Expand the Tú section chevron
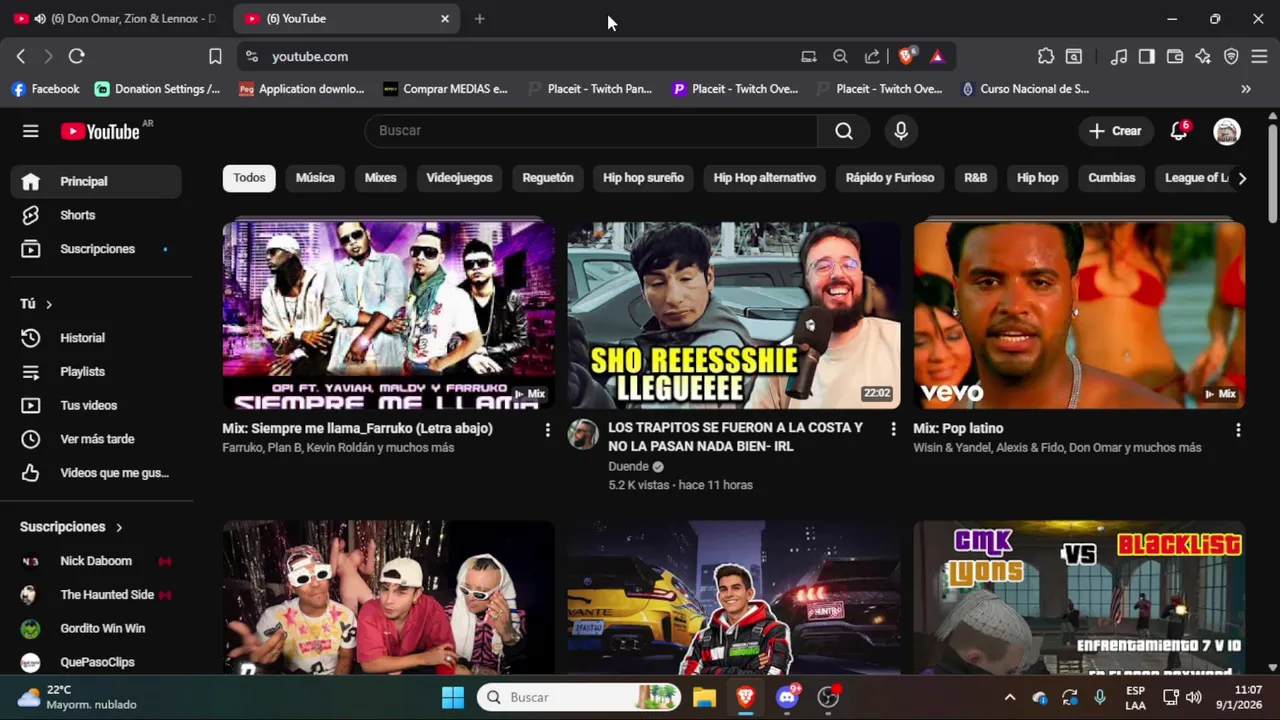The height and width of the screenshot is (720, 1280). click(x=48, y=304)
